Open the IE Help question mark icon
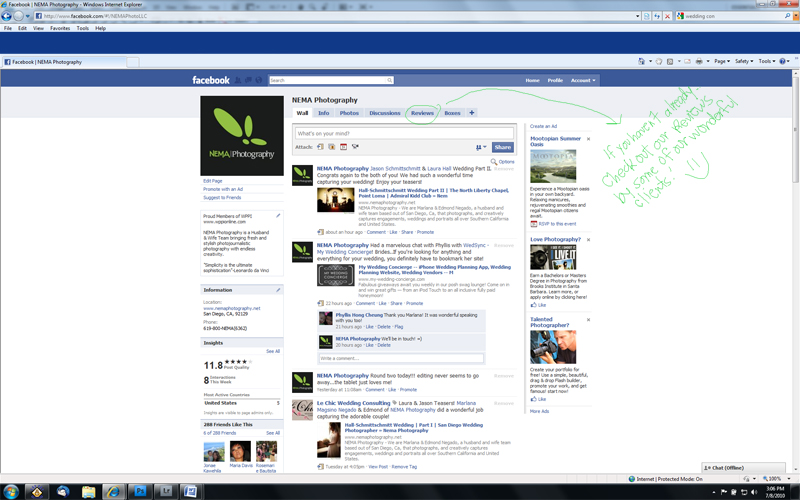 click(x=782, y=61)
